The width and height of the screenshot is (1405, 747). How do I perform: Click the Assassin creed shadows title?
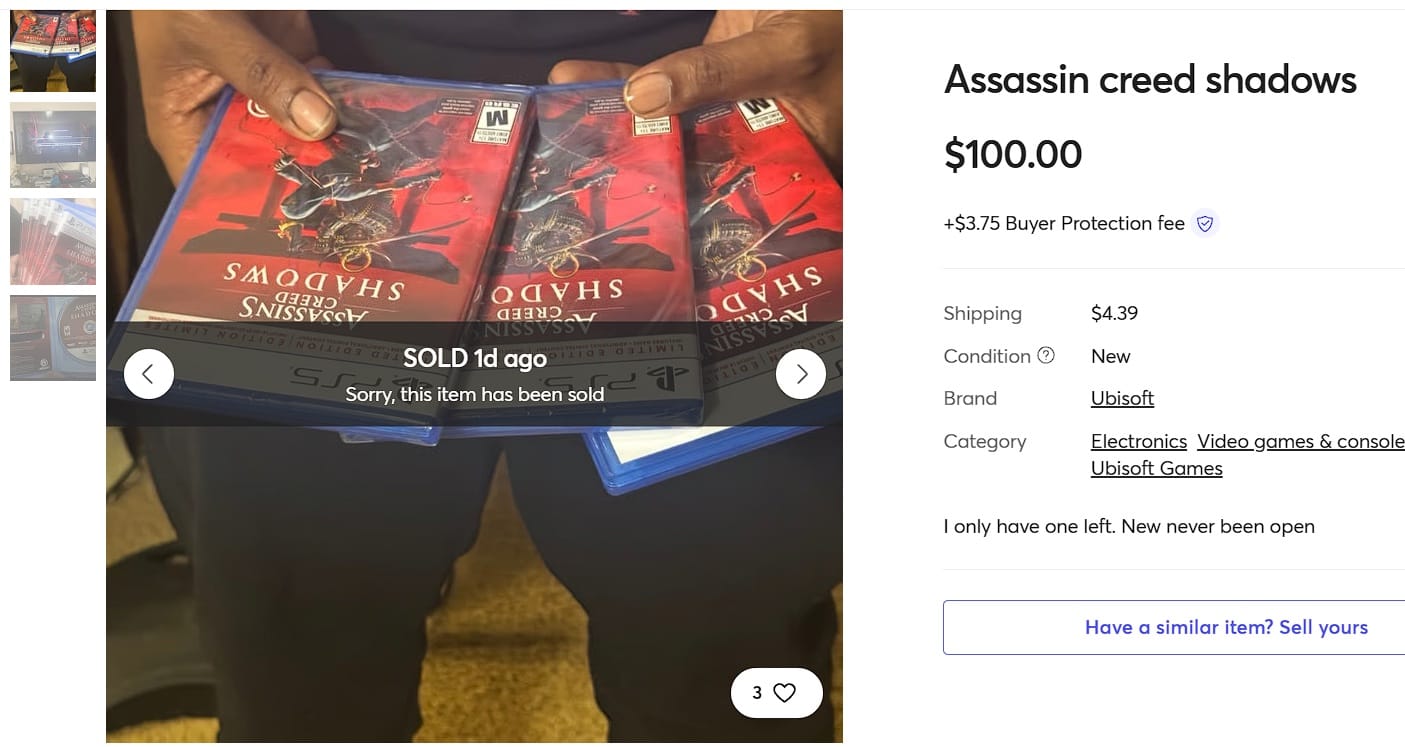click(x=1150, y=80)
